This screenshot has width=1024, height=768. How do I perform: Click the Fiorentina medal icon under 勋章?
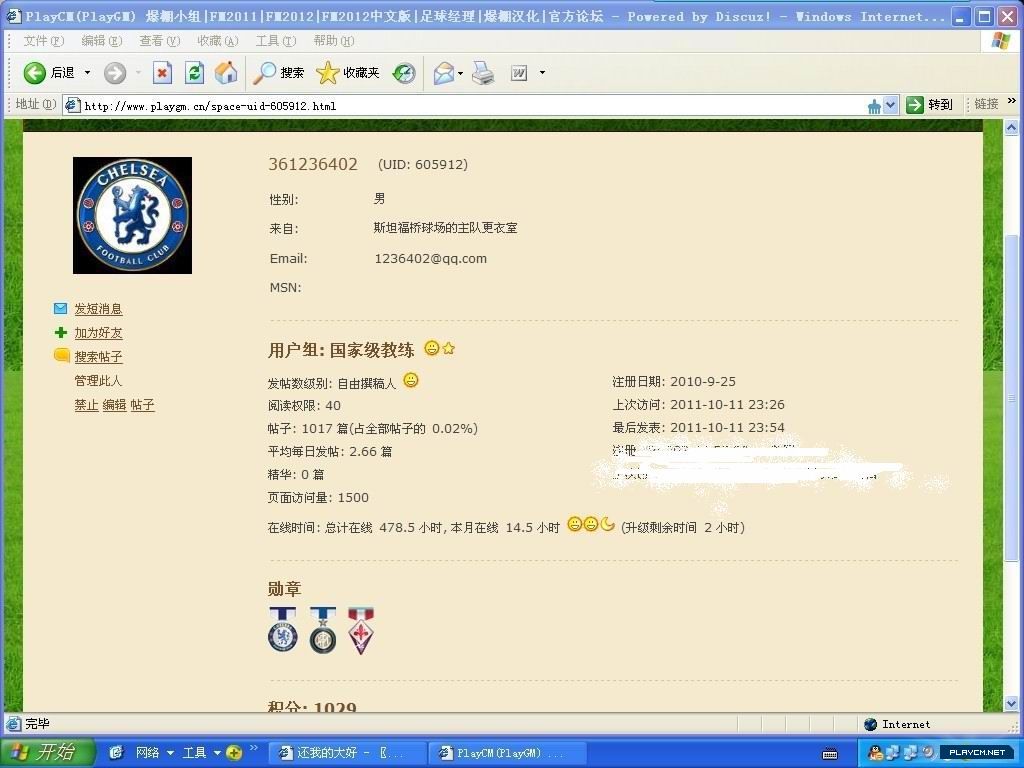point(360,630)
